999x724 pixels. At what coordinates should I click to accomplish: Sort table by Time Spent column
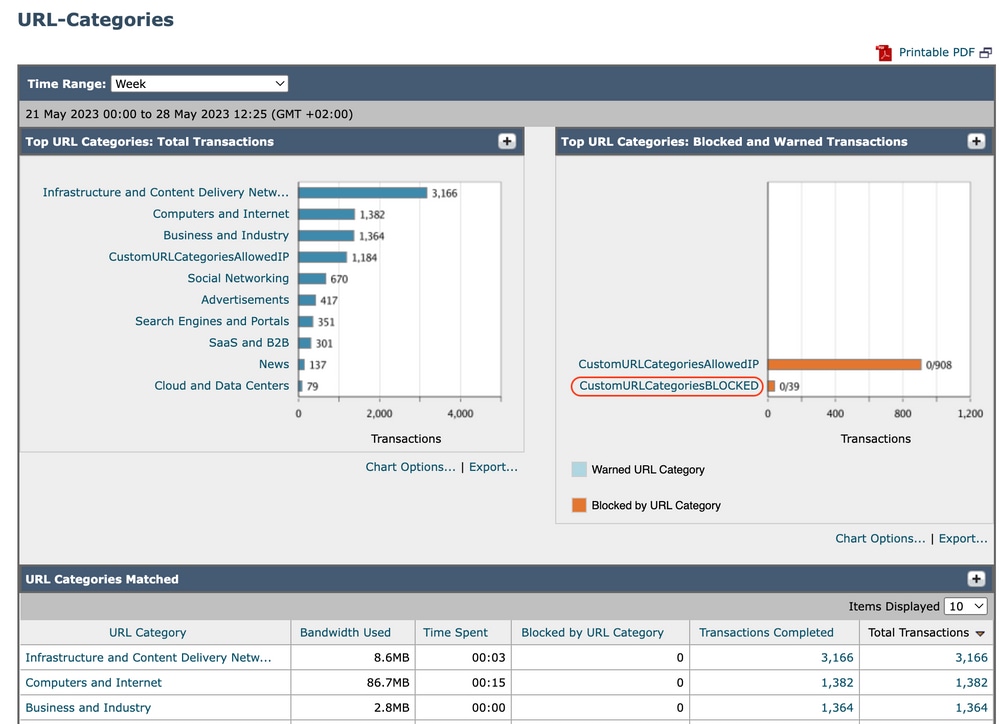[455, 632]
